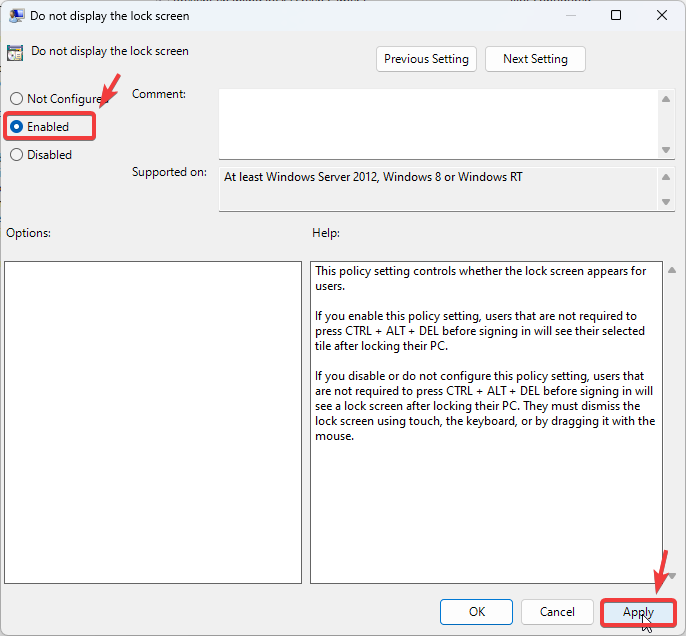
Task: Maximize the policy dialog window
Action: 616,15
